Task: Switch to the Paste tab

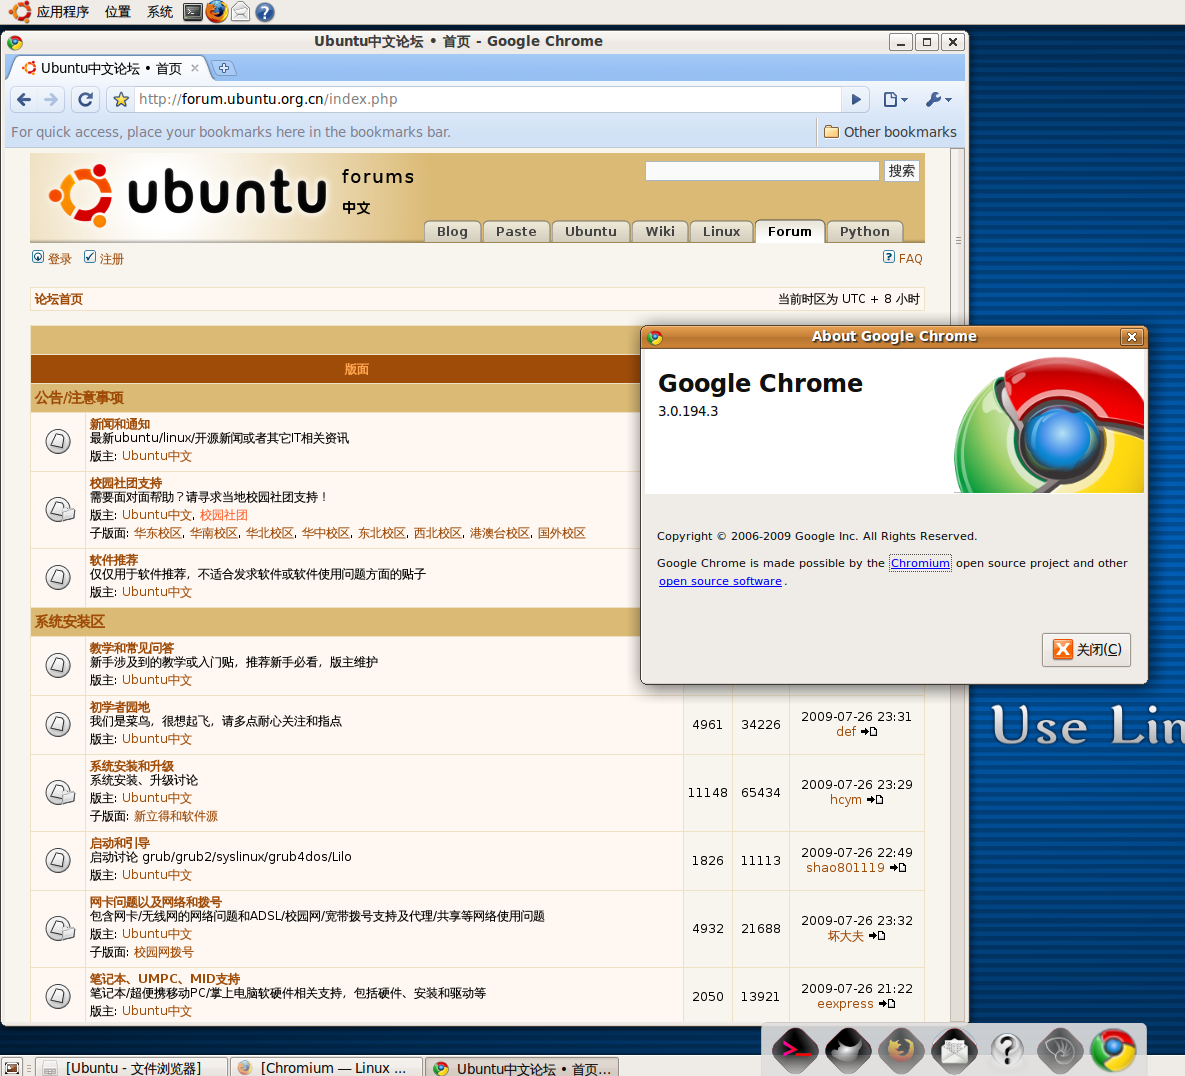Action: coord(516,231)
